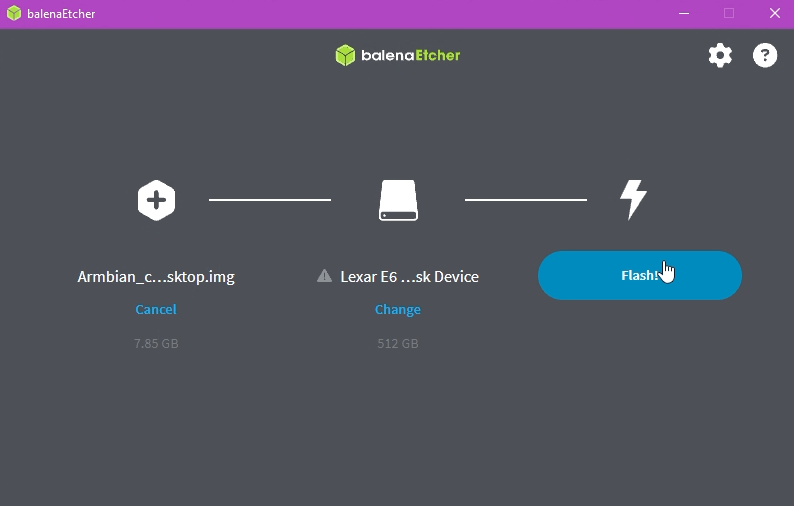Image resolution: width=794 pixels, height=506 pixels.
Task: Click Cancel under the Armbian image
Action: (156, 310)
